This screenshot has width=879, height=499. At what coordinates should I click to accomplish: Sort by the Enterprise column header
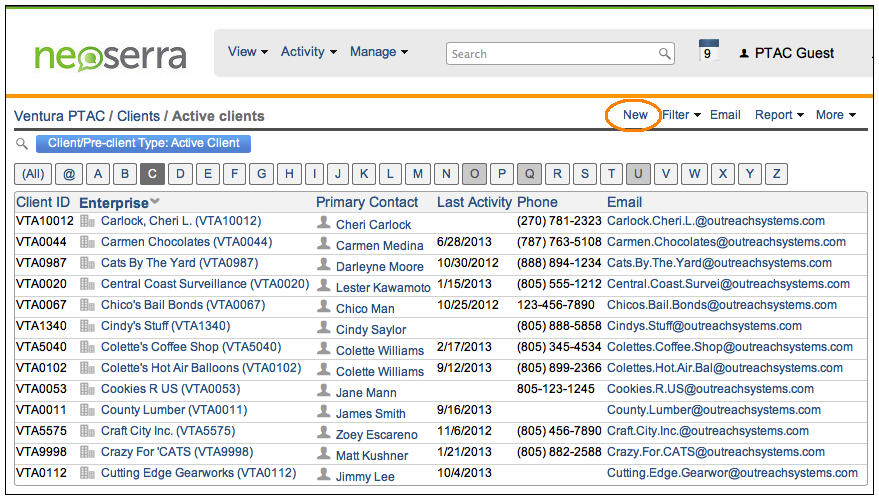(x=113, y=203)
